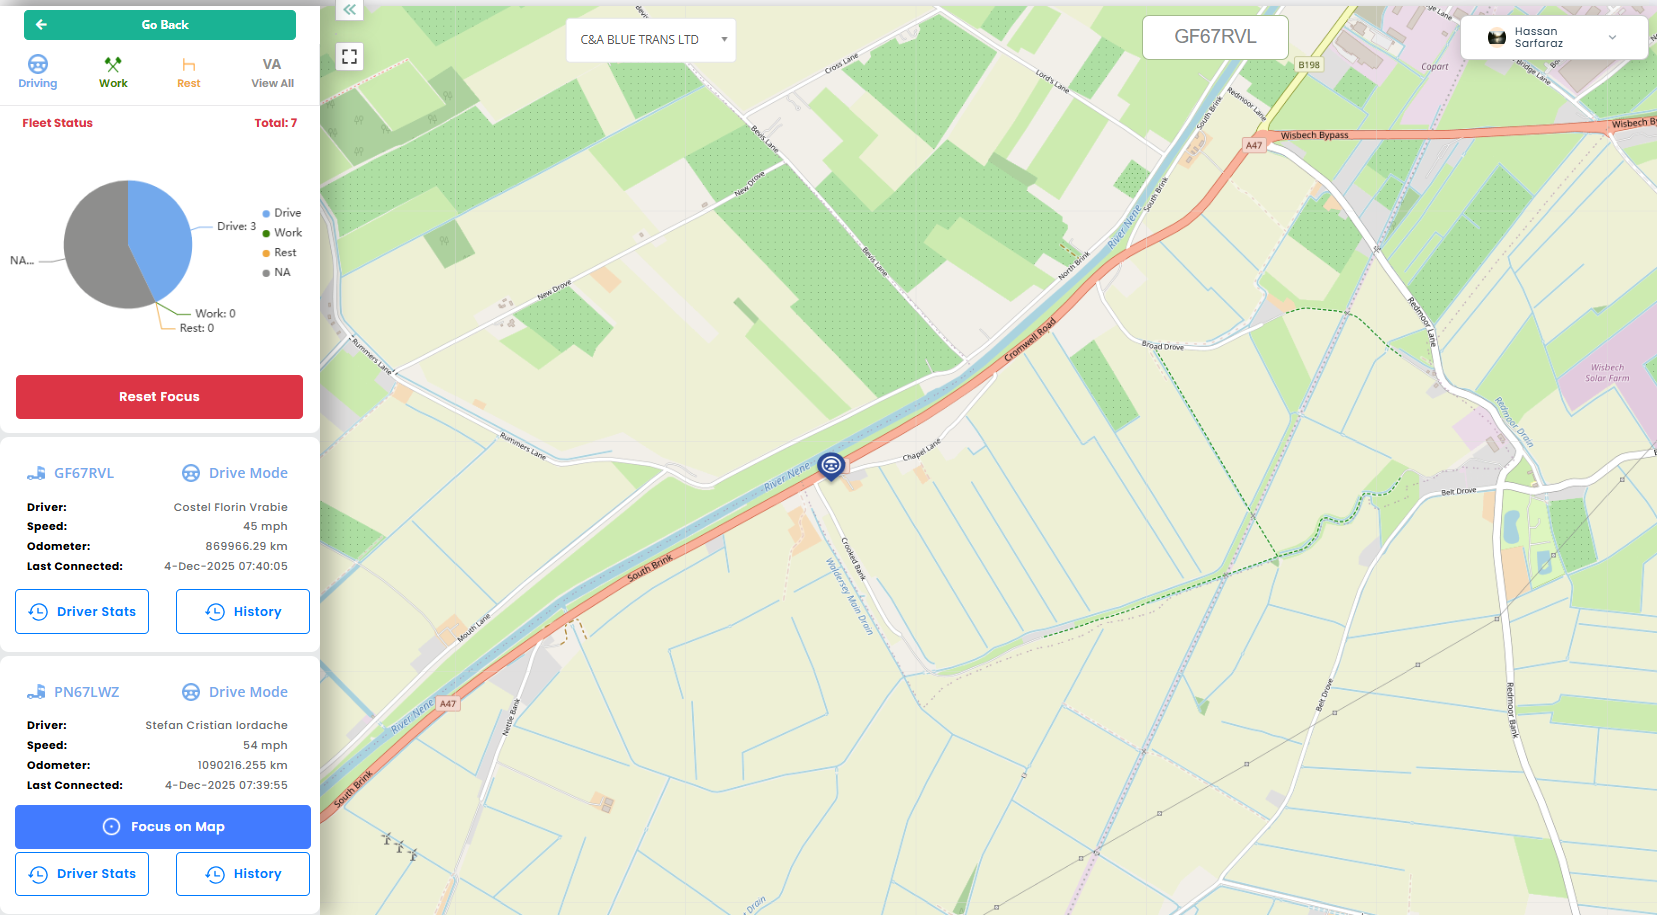Click the back arrow on Go Back

(x=41, y=25)
